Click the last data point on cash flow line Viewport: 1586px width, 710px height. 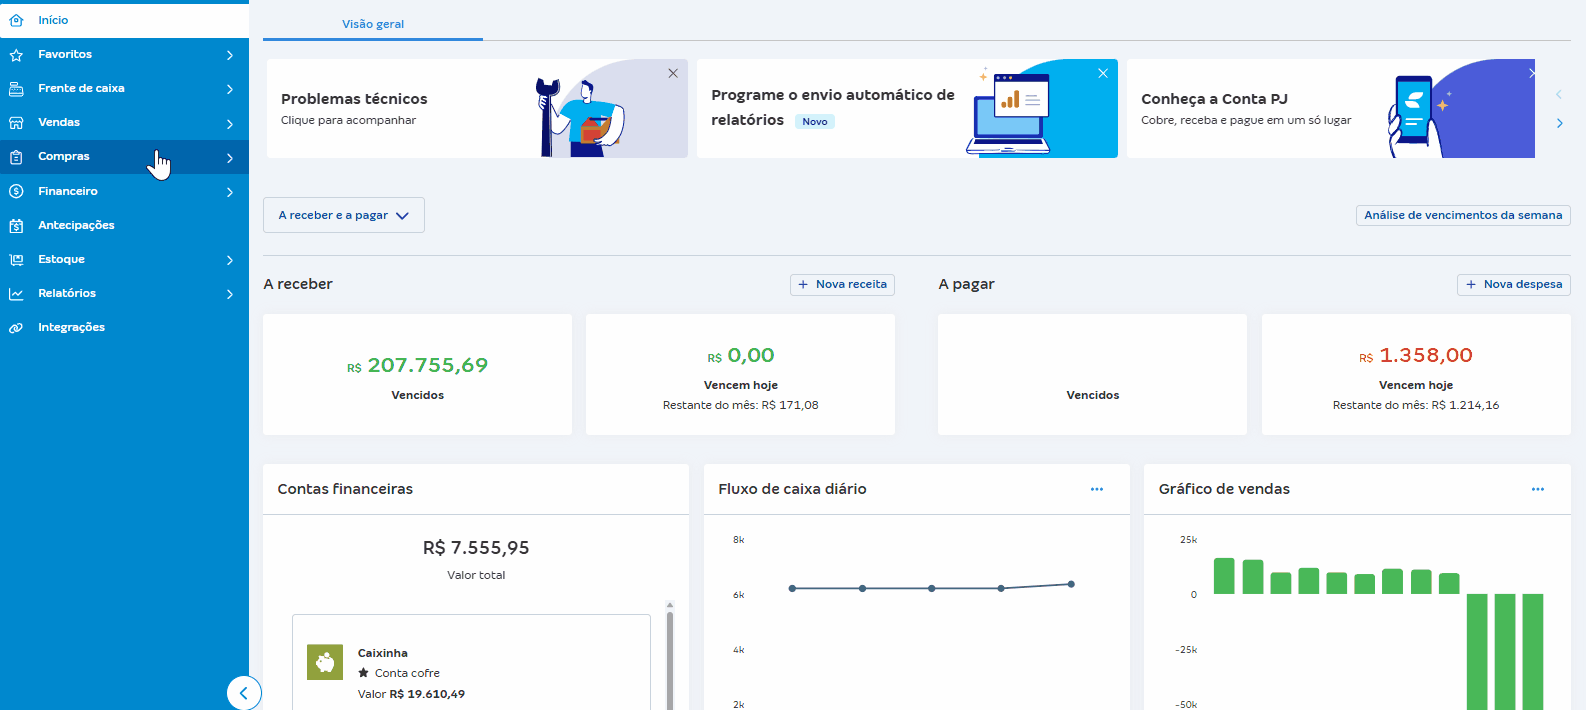(1071, 584)
